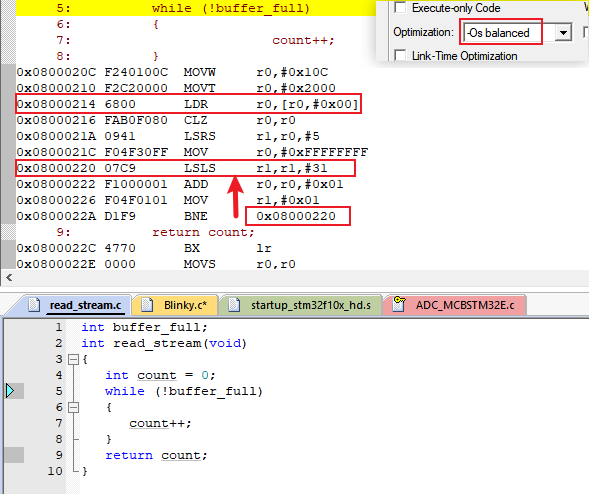This screenshot has height=494, width=589.
Task: Click the read_stream.c tab file icon
Action: (x=34, y=305)
